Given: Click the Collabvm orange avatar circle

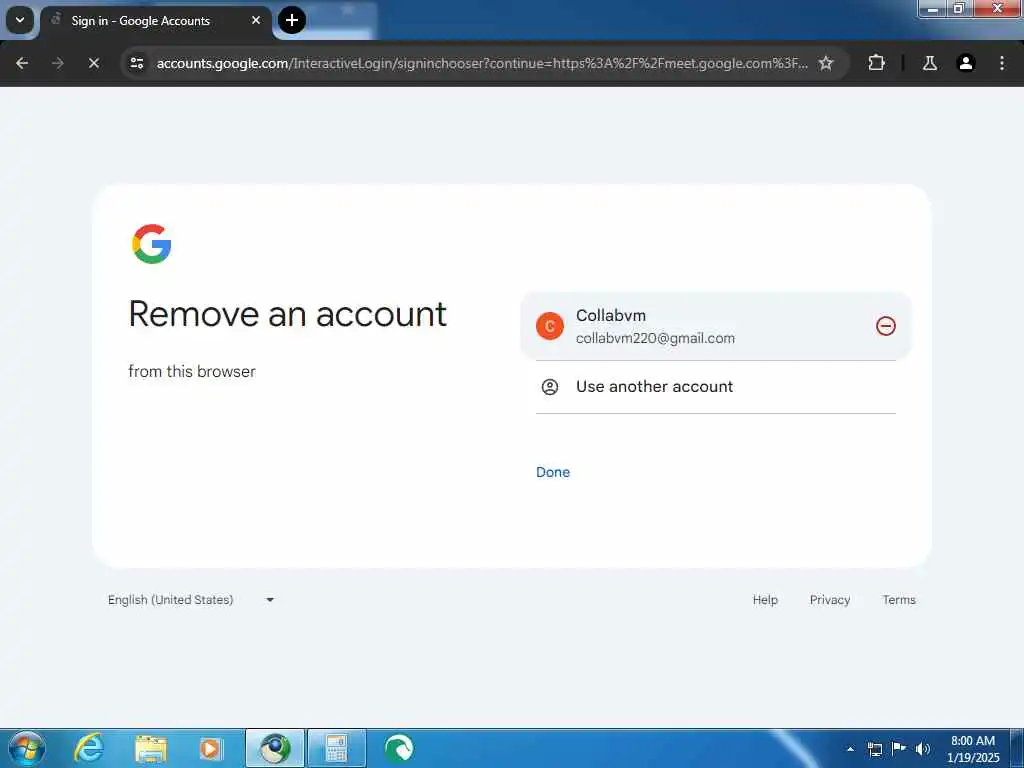Looking at the screenshot, I should [x=550, y=326].
